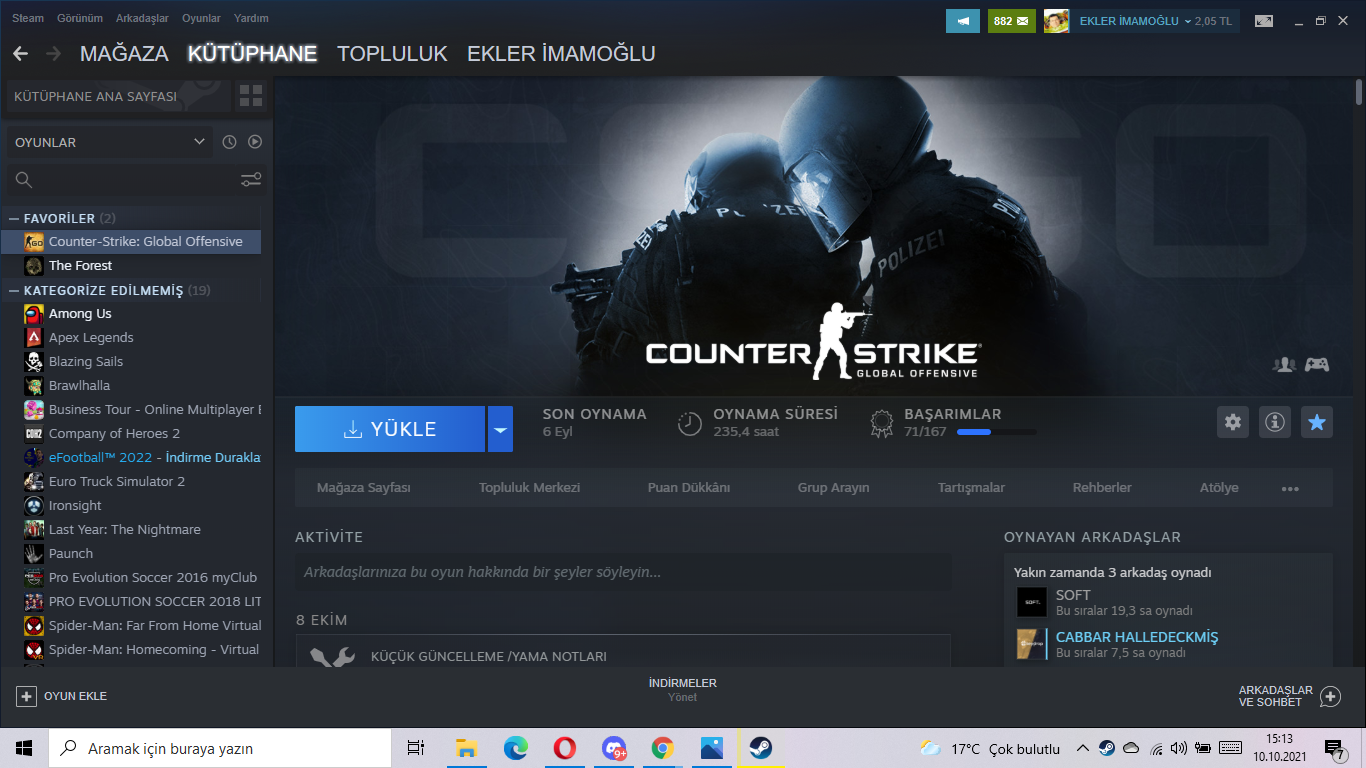Image resolution: width=1366 pixels, height=768 pixels.
Task: Open the Yardım menu
Action: [251, 18]
